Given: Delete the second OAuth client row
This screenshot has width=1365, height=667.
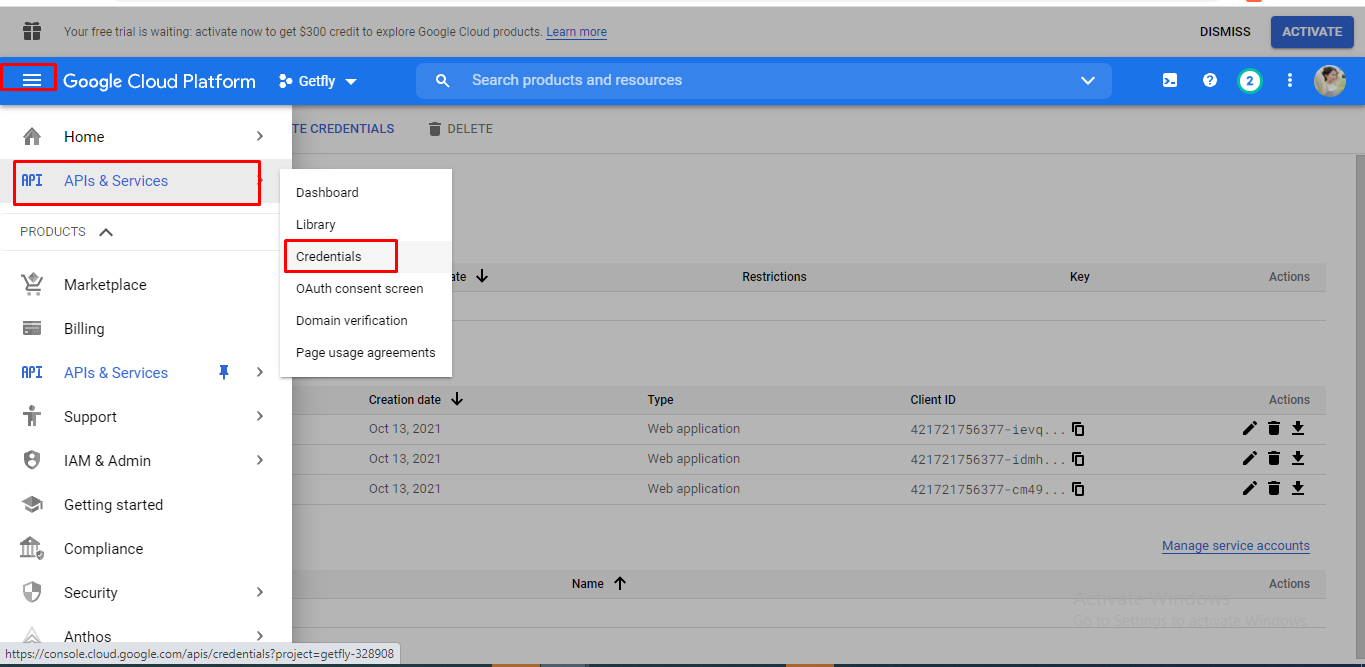Looking at the screenshot, I should point(1273,459).
